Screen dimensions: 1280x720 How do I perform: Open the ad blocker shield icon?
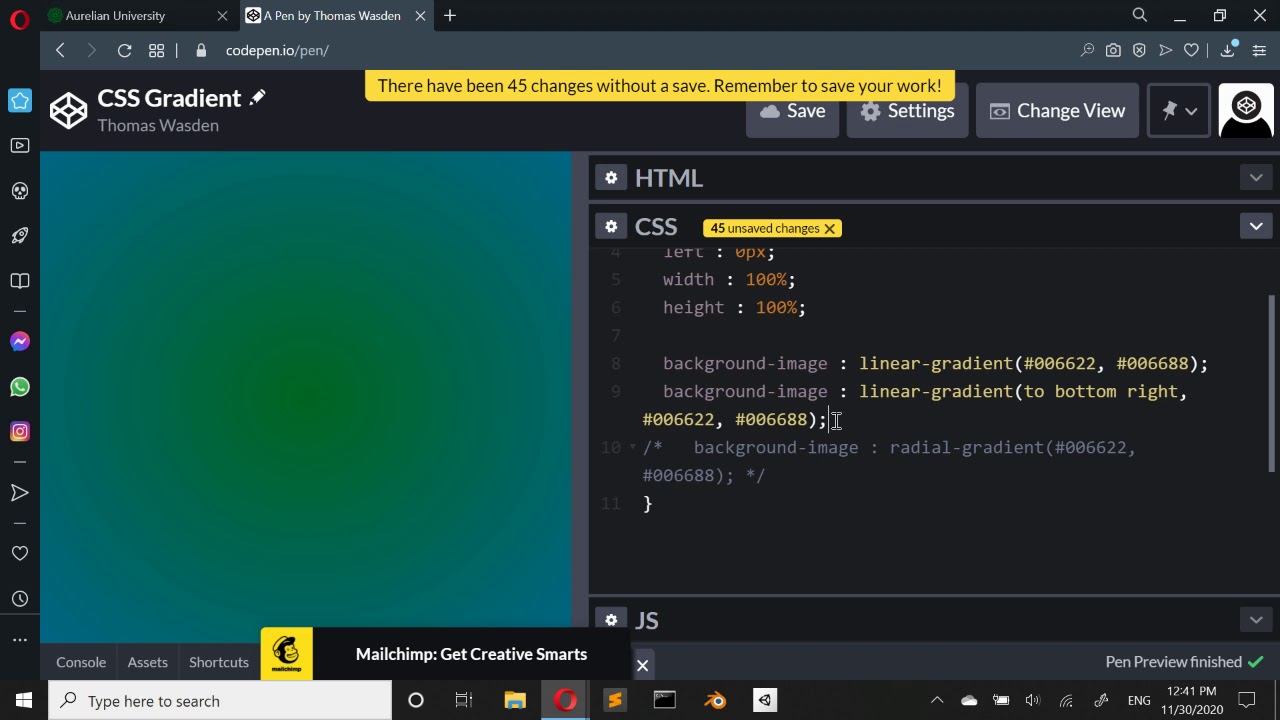click(x=1139, y=50)
